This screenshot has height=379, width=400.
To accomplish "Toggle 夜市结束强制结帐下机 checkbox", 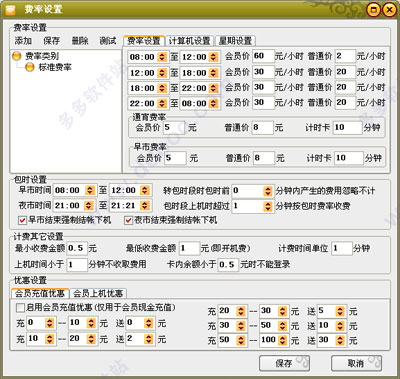I will (x=128, y=220).
